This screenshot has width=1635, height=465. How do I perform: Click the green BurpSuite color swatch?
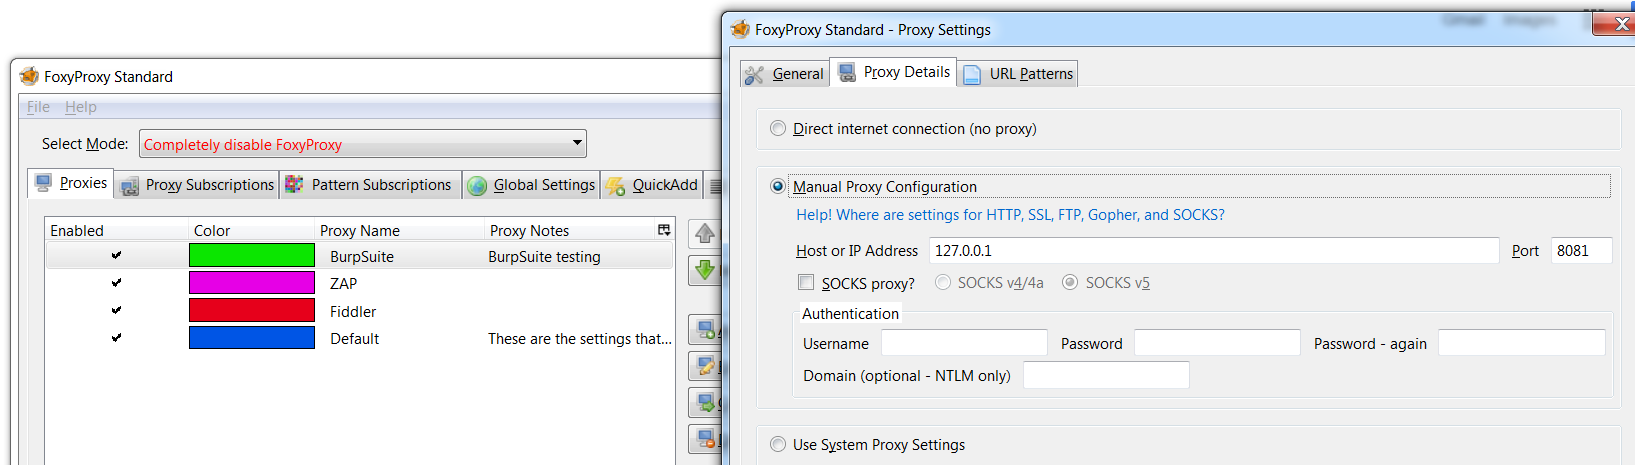[x=252, y=256]
